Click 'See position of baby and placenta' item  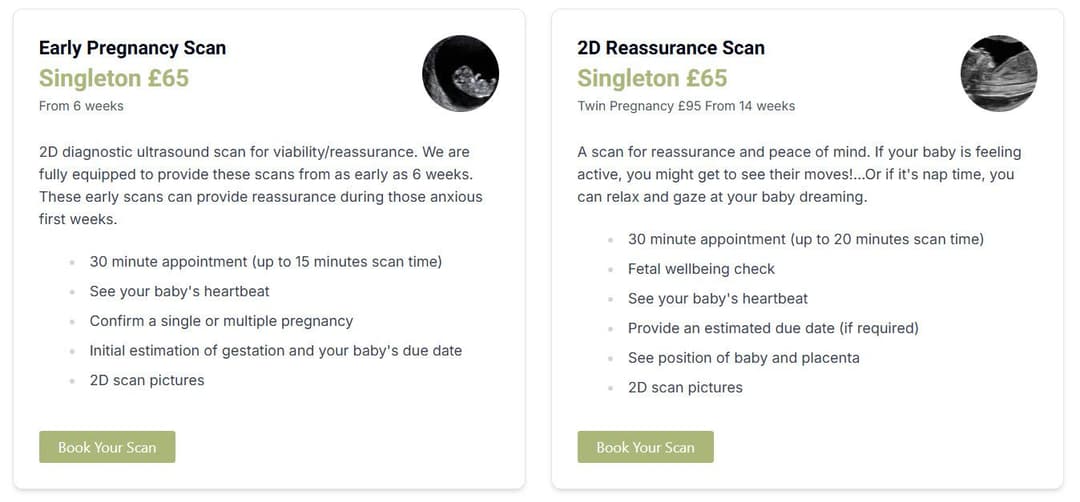click(743, 358)
